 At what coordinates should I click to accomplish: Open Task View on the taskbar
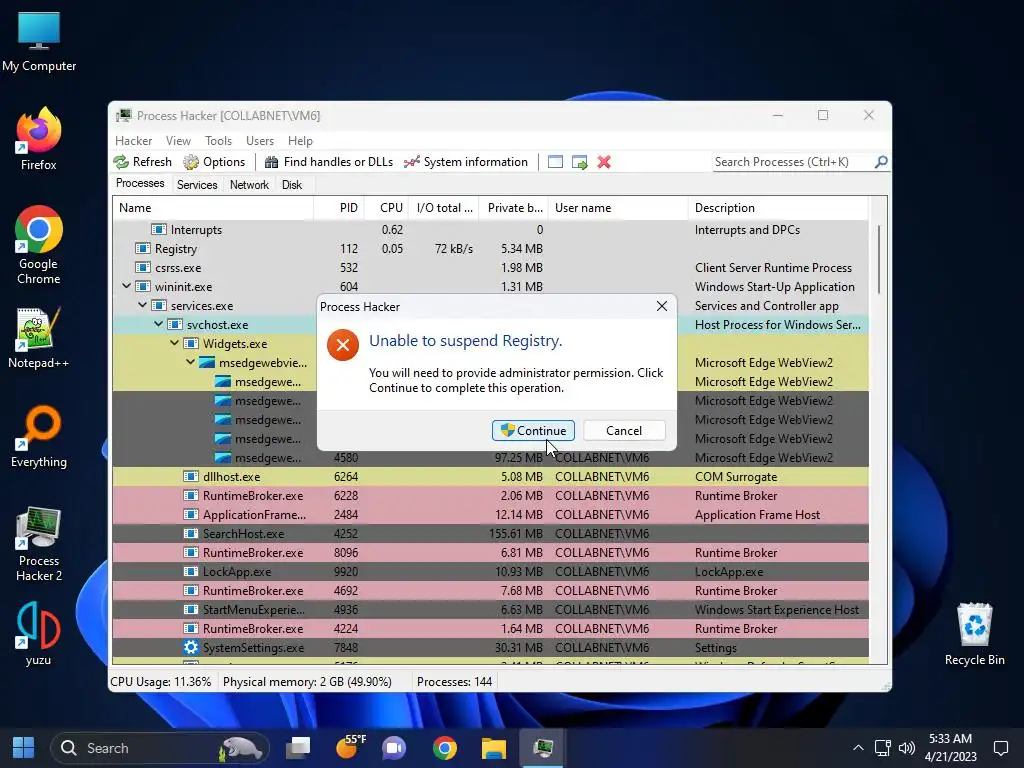(298, 748)
